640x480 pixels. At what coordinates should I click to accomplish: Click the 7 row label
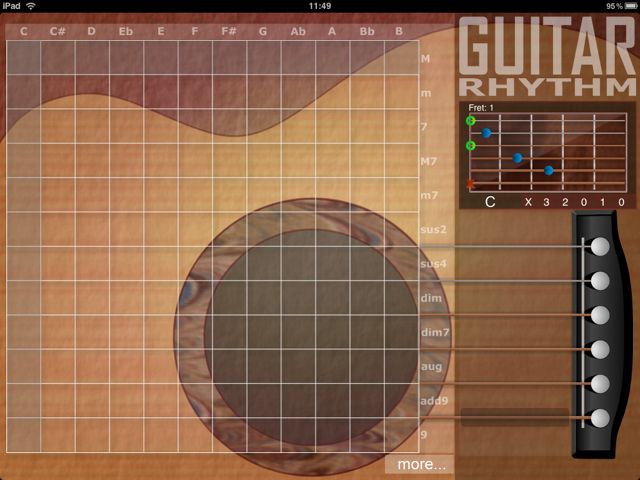point(424,127)
